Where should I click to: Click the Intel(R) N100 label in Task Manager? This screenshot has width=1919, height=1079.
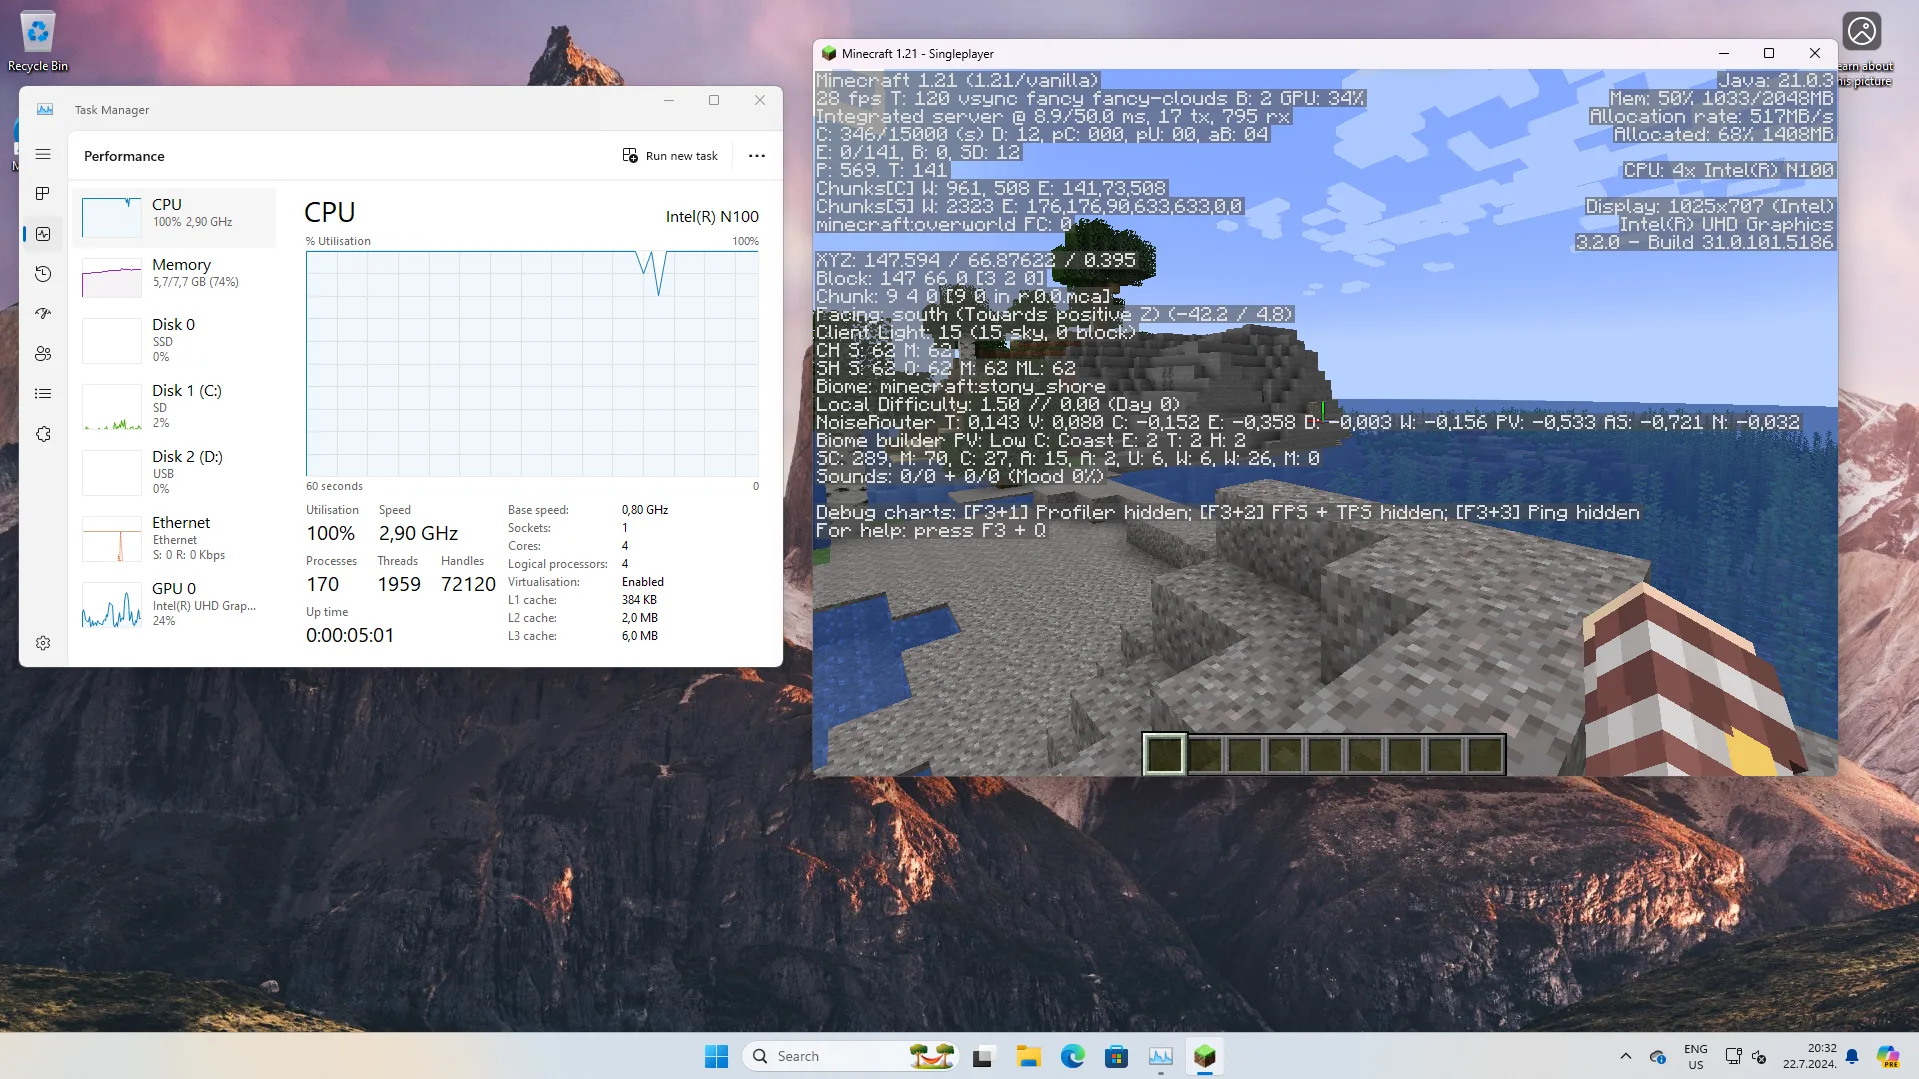click(712, 216)
